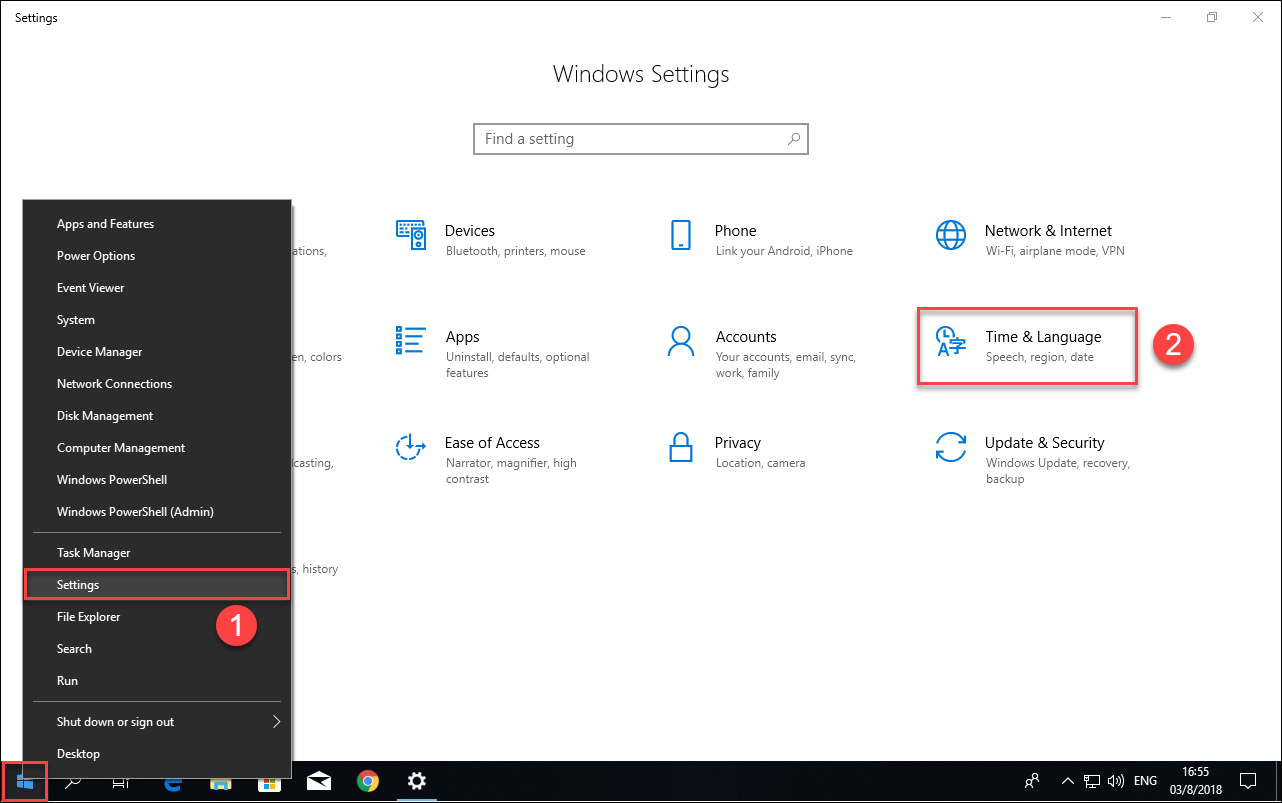Viewport: 1282px width, 803px height.
Task: Open Network & Internet category title
Action: point(1048,231)
